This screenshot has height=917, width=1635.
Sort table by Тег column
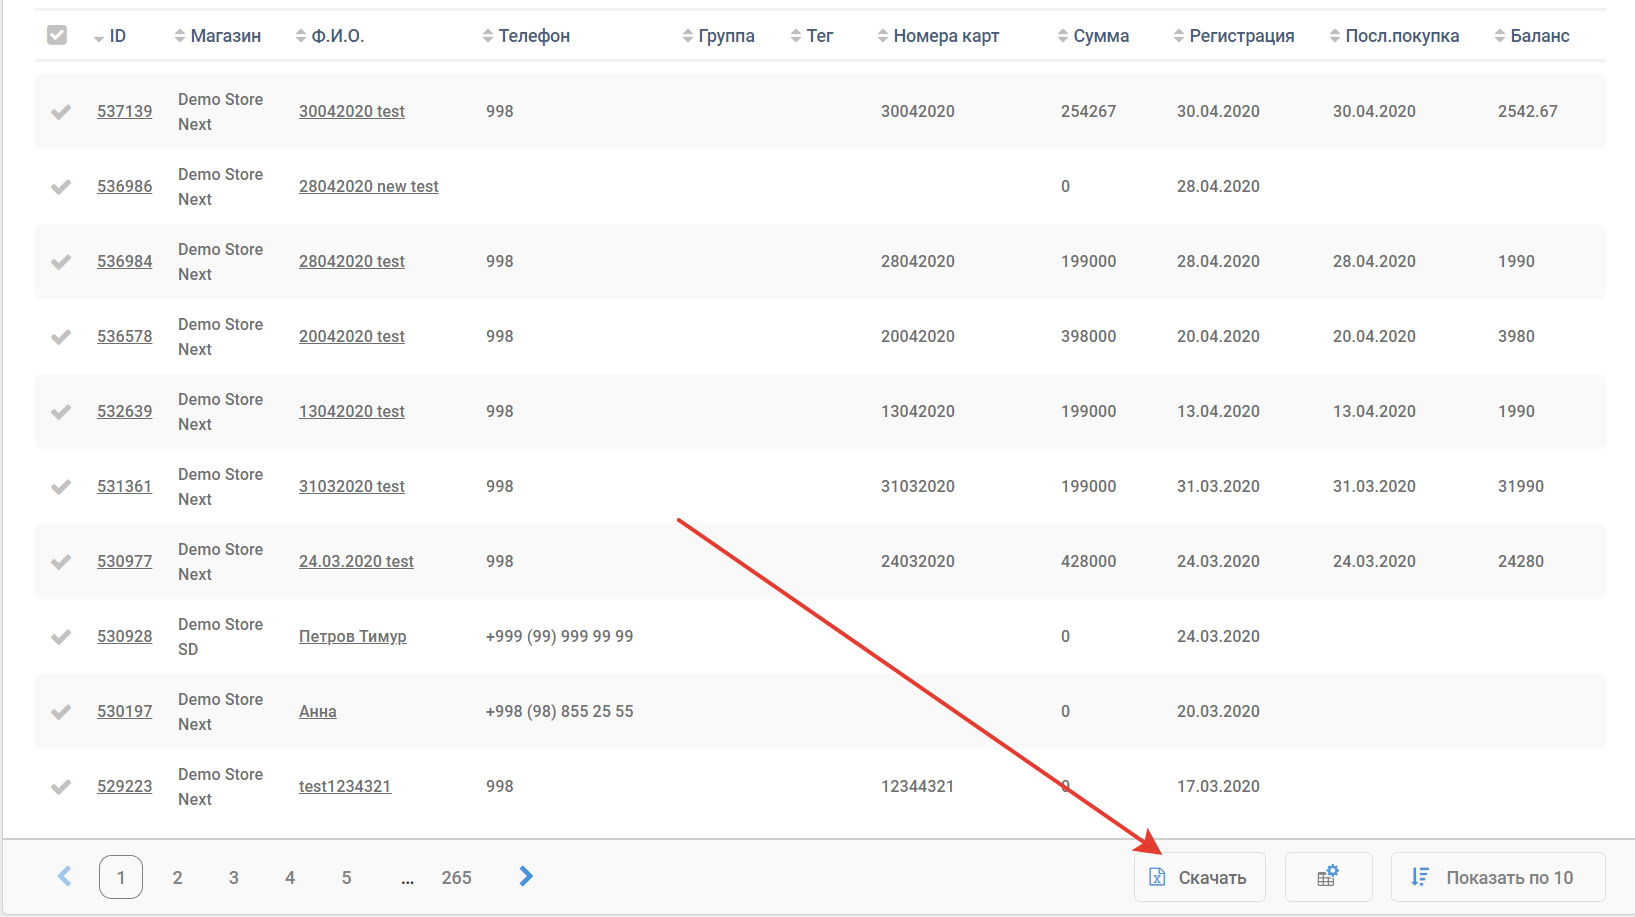812,36
